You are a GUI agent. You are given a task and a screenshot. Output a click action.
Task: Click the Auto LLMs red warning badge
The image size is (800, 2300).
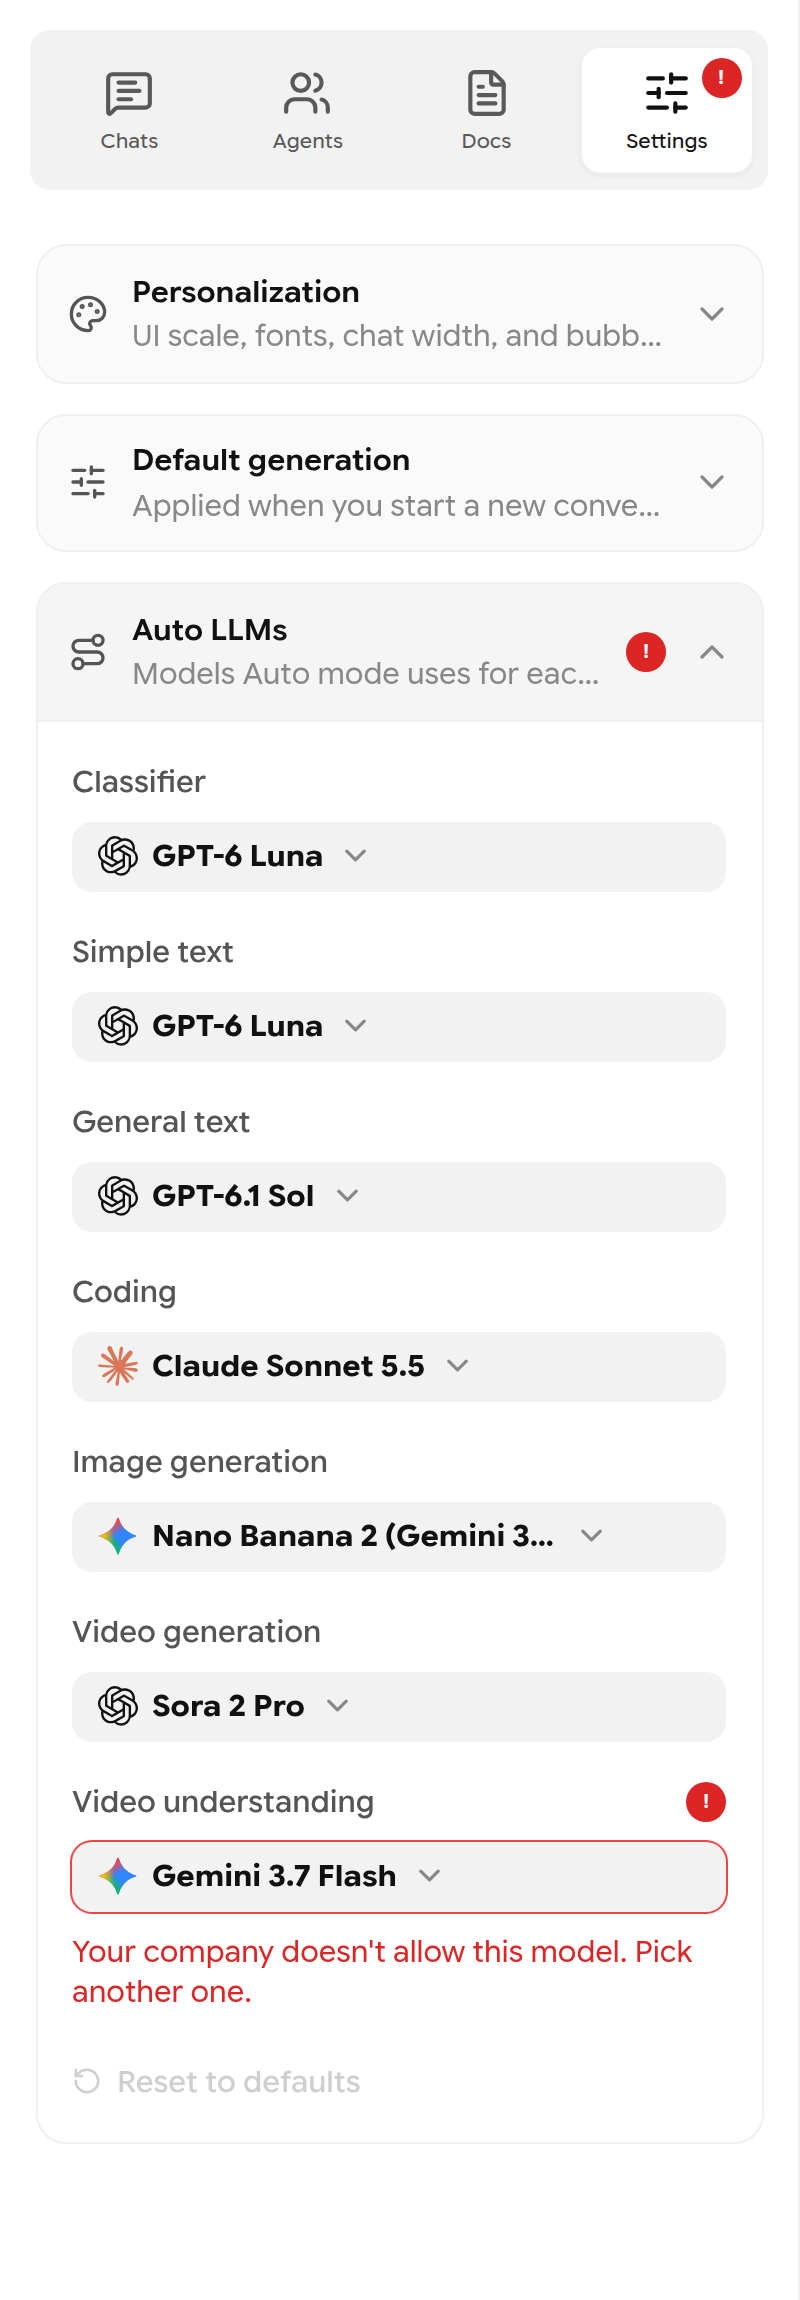pyautogui.click(x=646, y=652)
